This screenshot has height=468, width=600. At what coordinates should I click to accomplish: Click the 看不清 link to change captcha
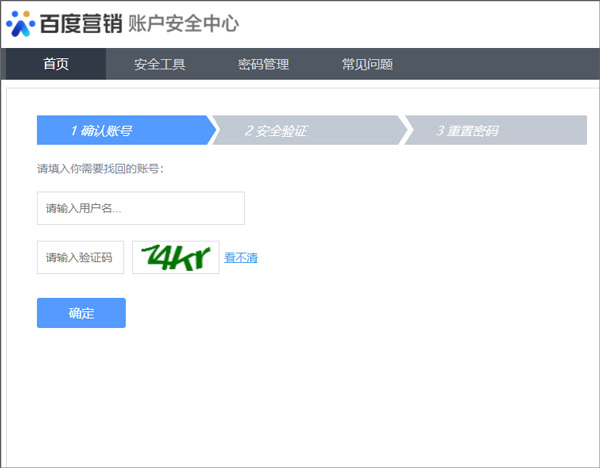click(241, 258)
